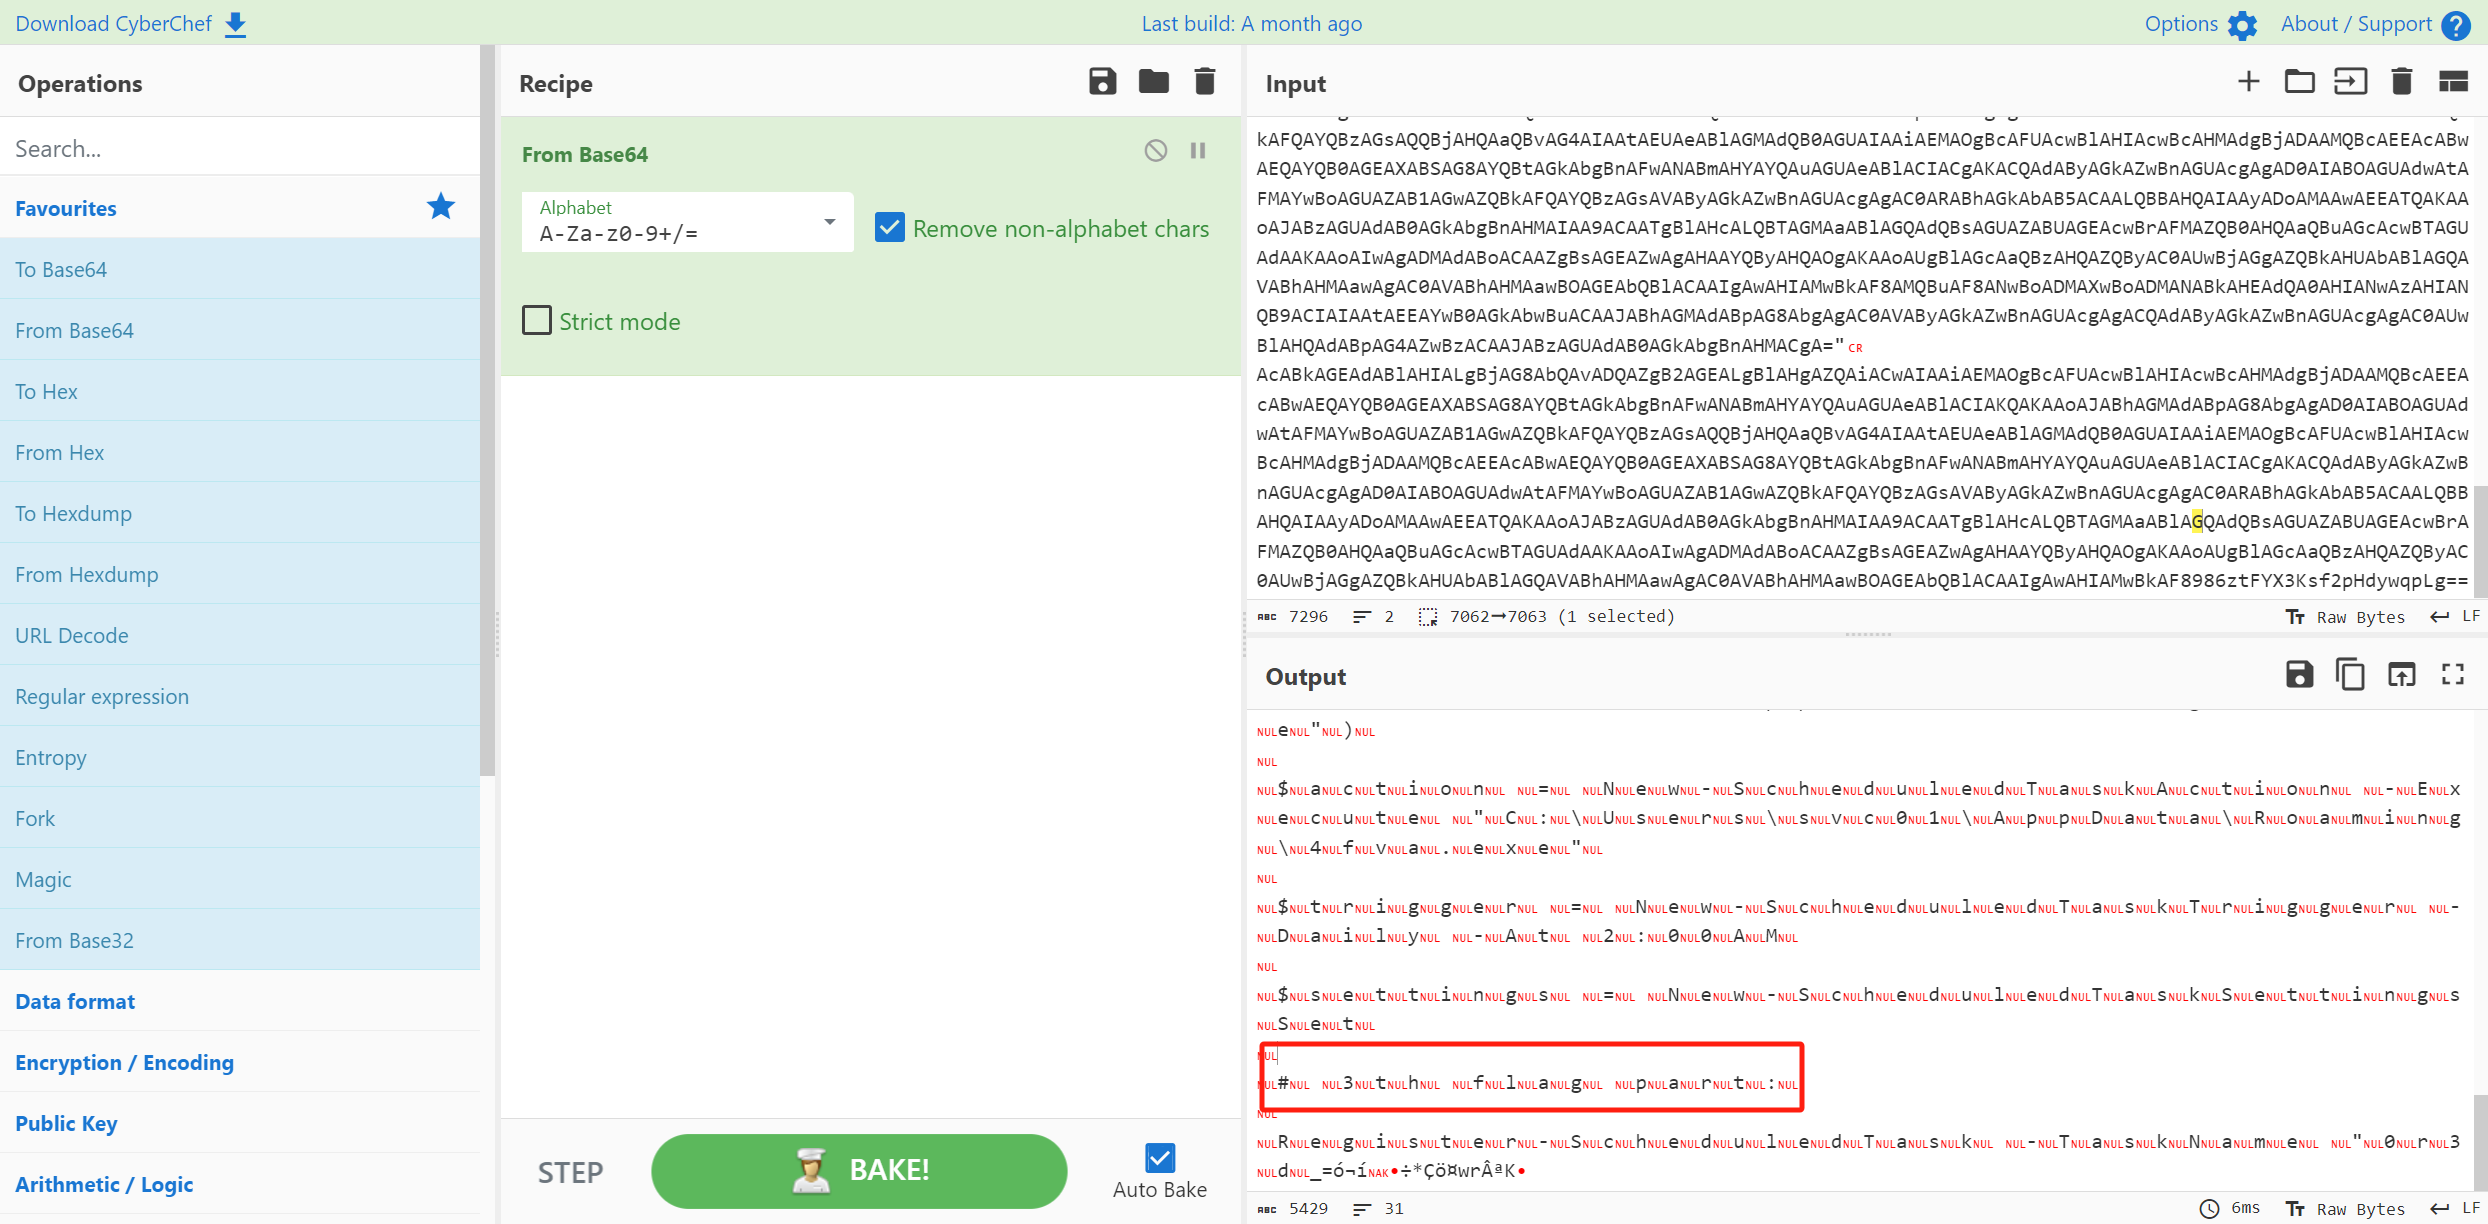The image size is (2488, 1224).
Task: Clear the recipe with the trash icon
Action: coord(1205,82)
